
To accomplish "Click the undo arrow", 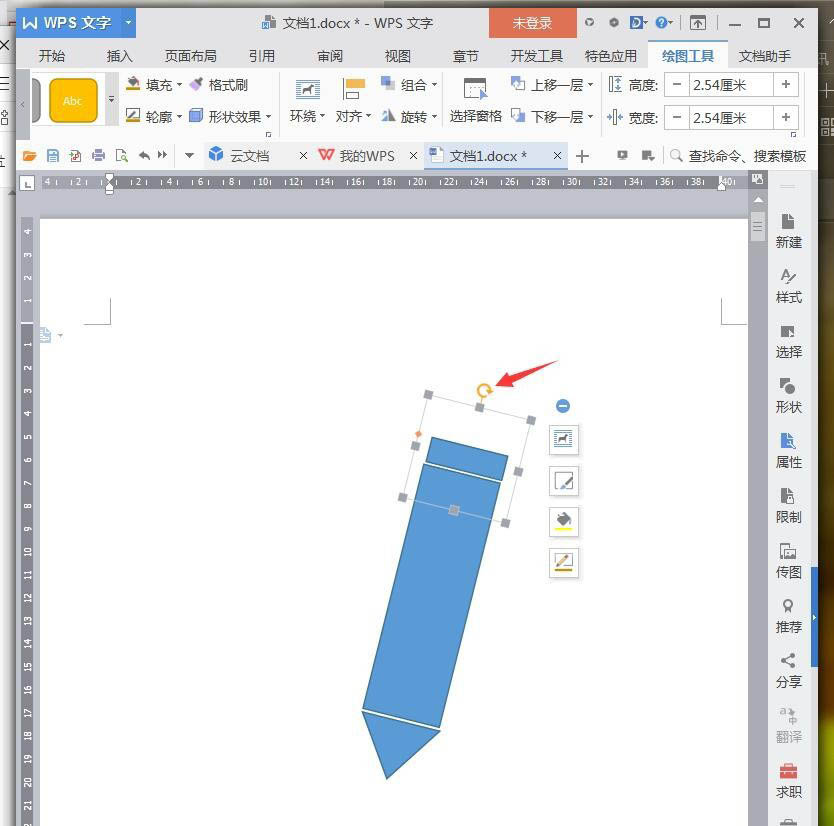I will 144,155.
